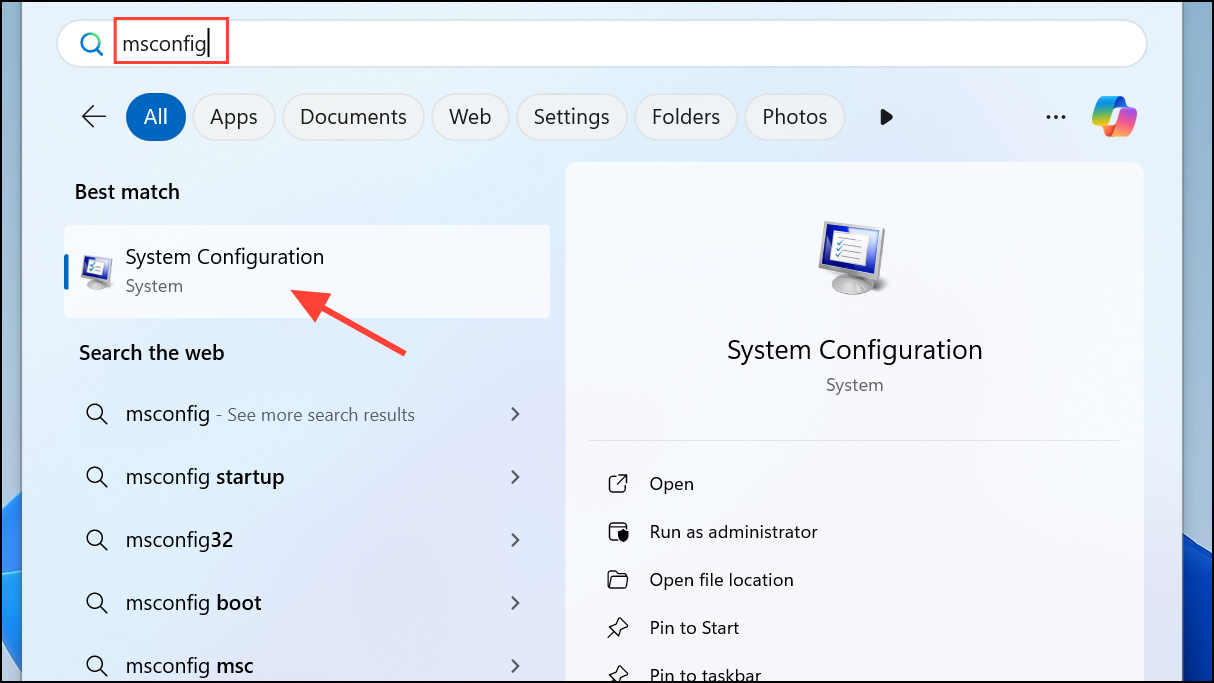Image resolution: width=1214 pixels, height=683 pixels.
Task: Expand the msconfig32 suggestion chevron
Action: pos(515,540)
